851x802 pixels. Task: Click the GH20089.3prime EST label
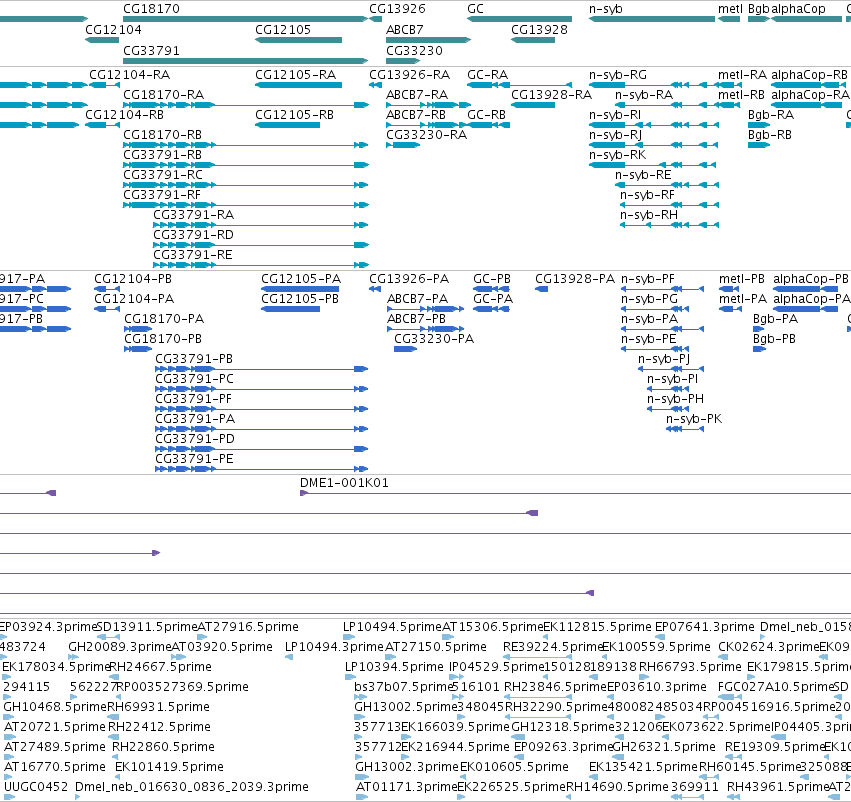click(x=120, y=647)
